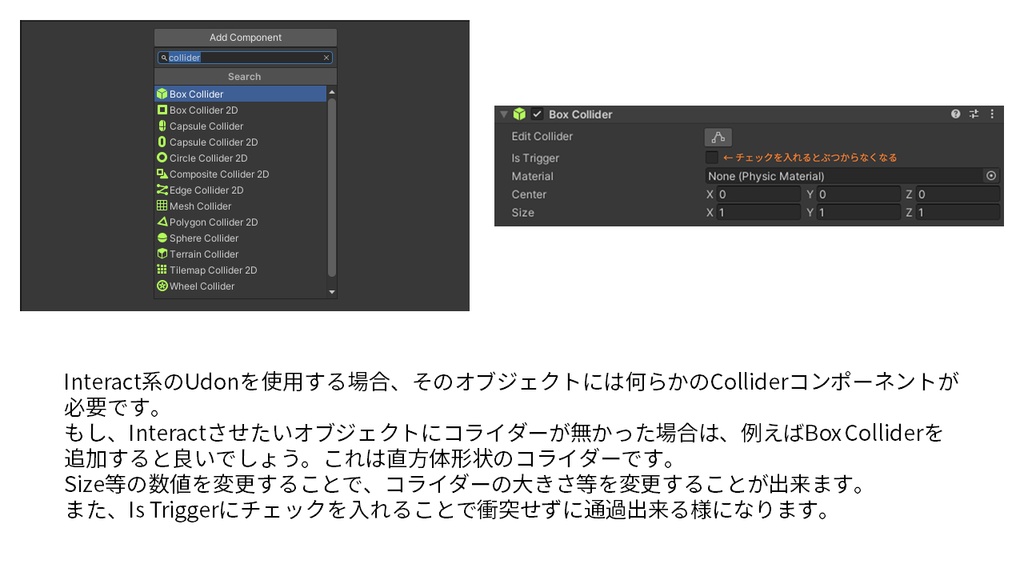Select the Box Collider icon in search results
Image resolution: width=1024 pixels, height=576 pixels.
(x=163, y=93)
